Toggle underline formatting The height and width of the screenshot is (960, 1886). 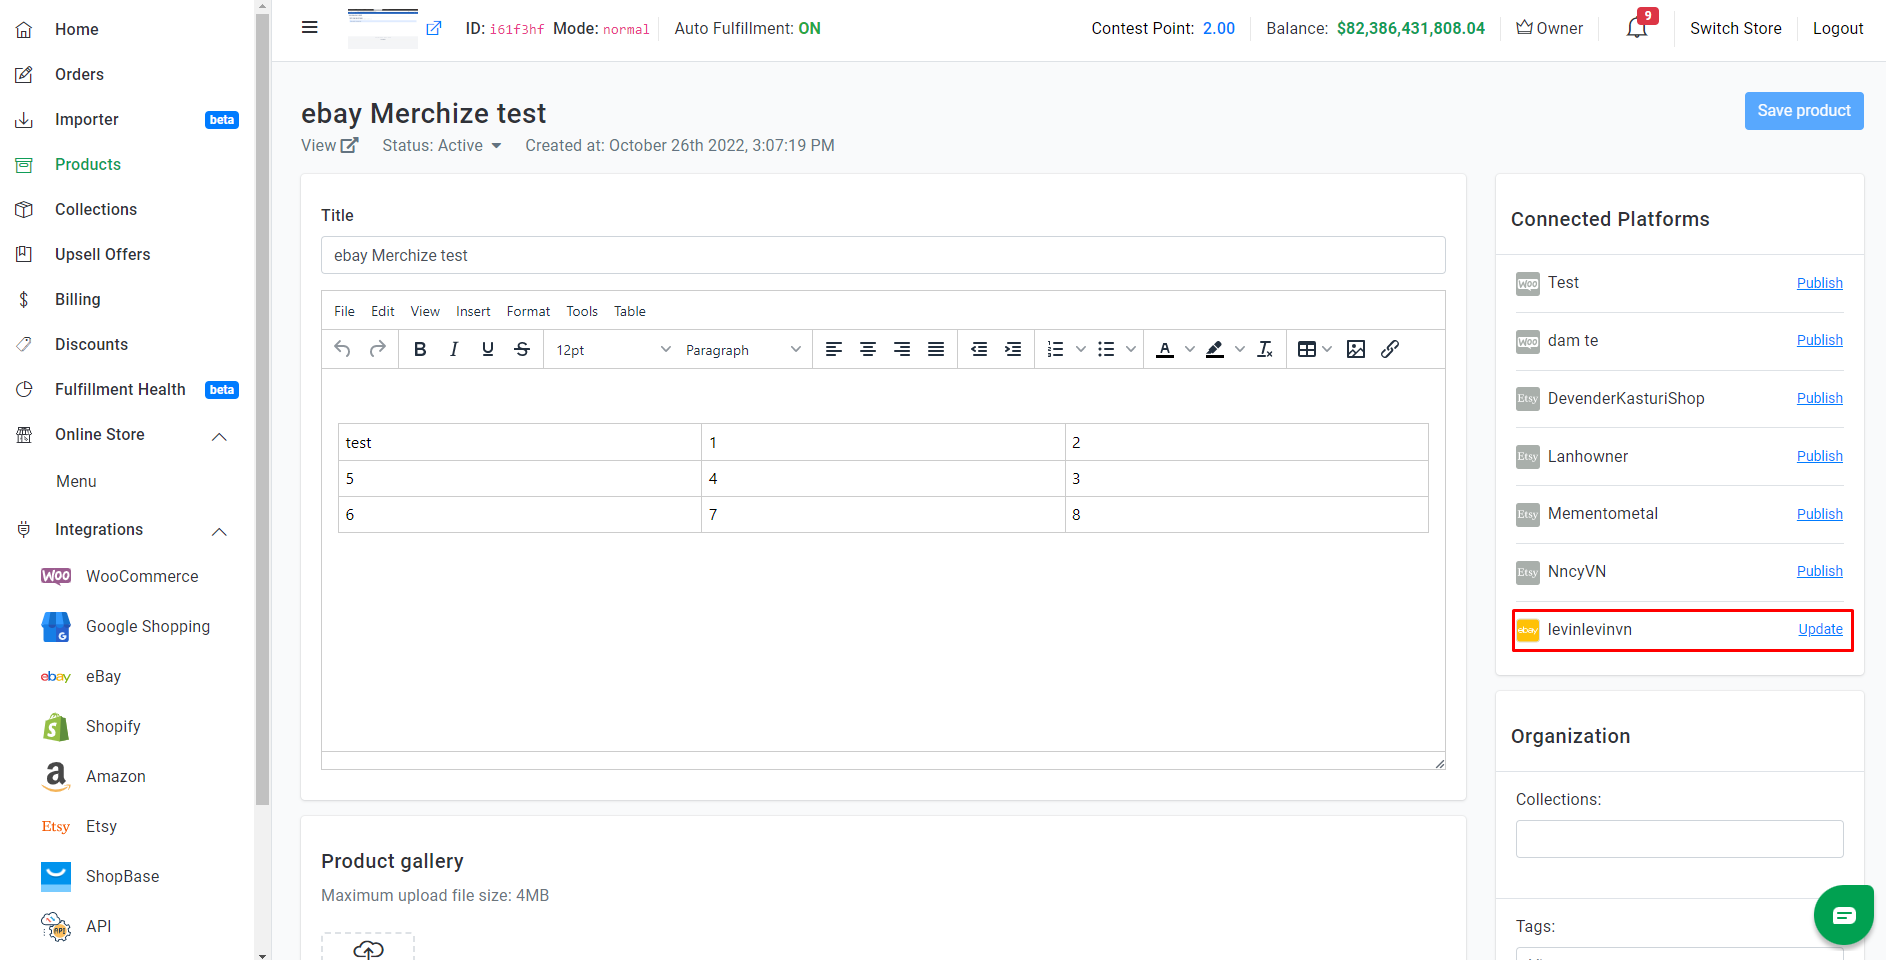pos(488,349)
